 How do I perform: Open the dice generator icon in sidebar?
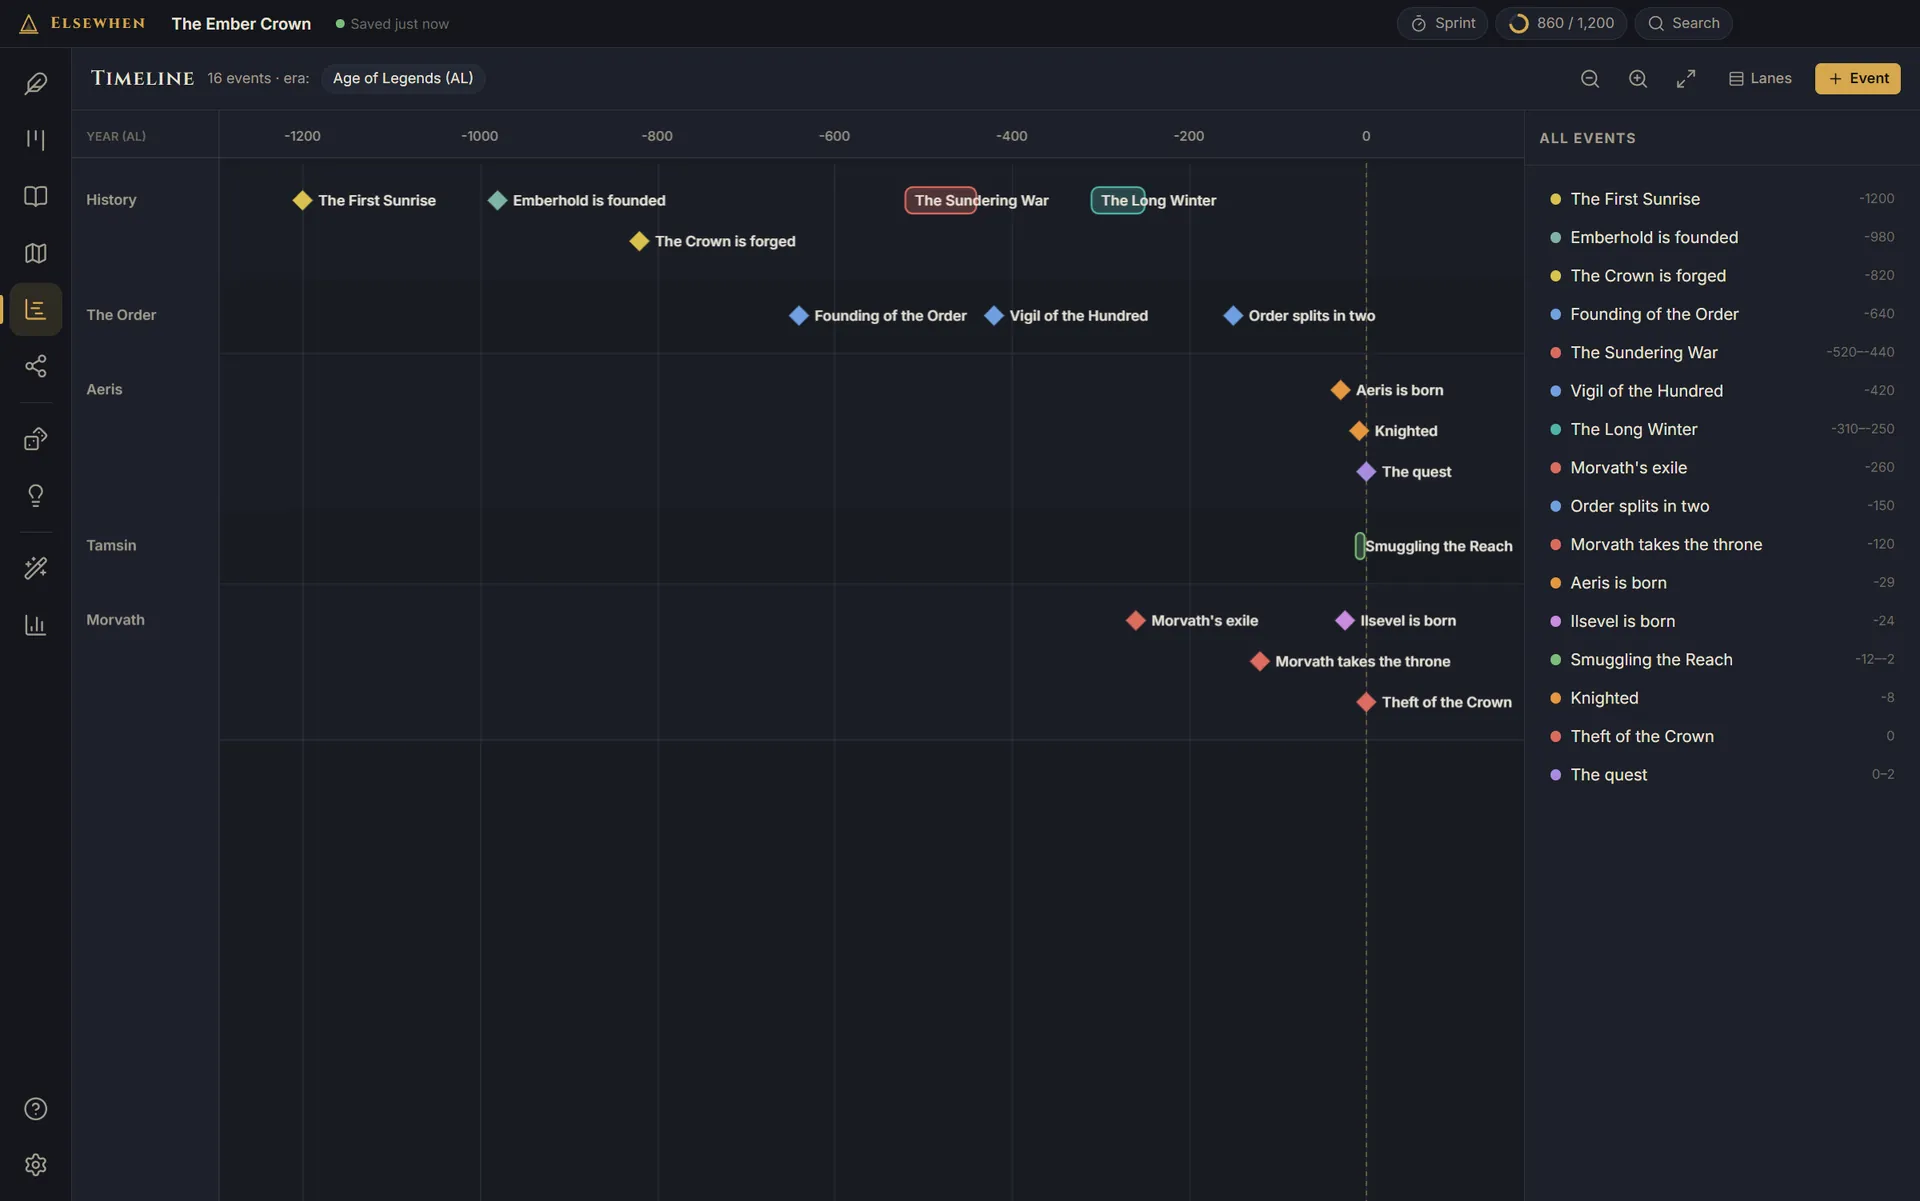(x=35, y=439)
